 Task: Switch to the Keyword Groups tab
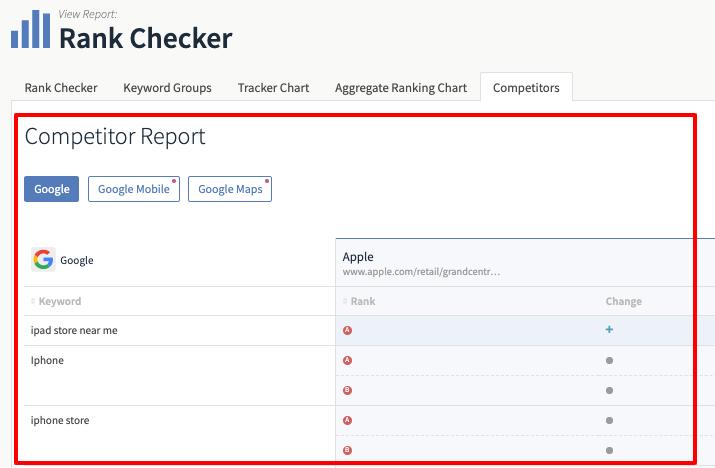[167, 88]
